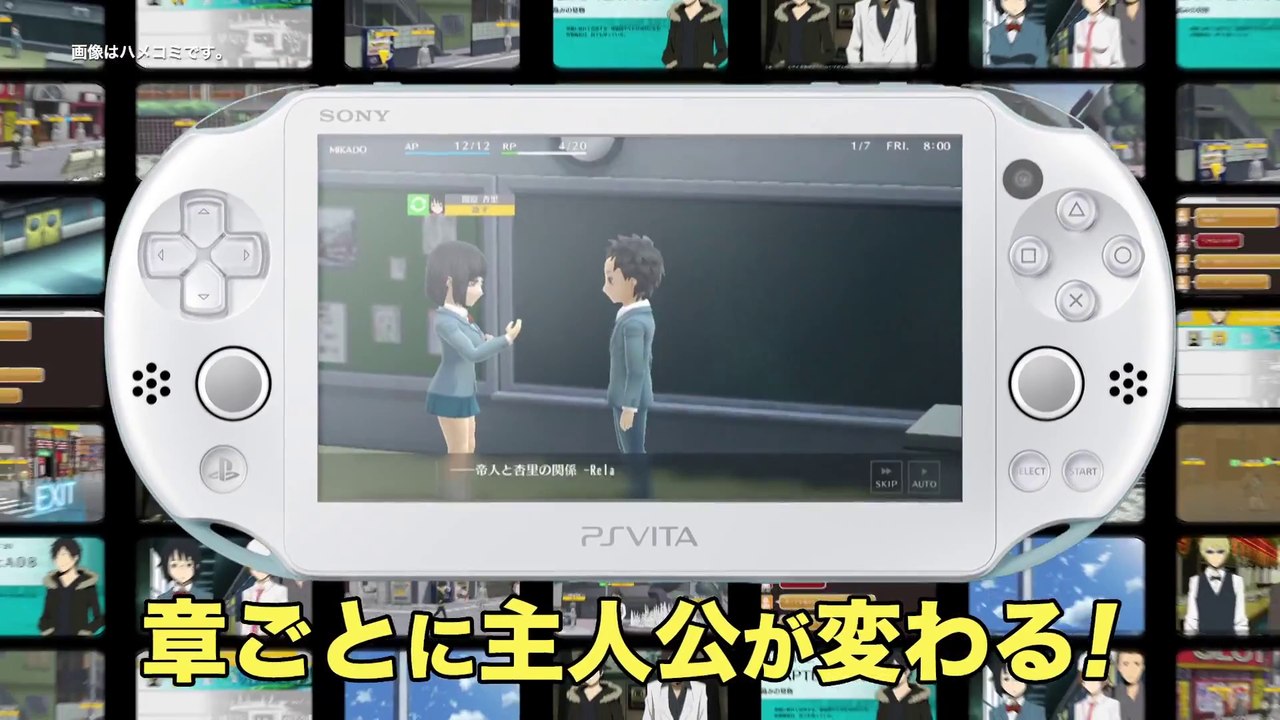This screenshot has width=1280, height=720.
Task: Click the RP gauge showing 4/20
Action: (545, 148)
